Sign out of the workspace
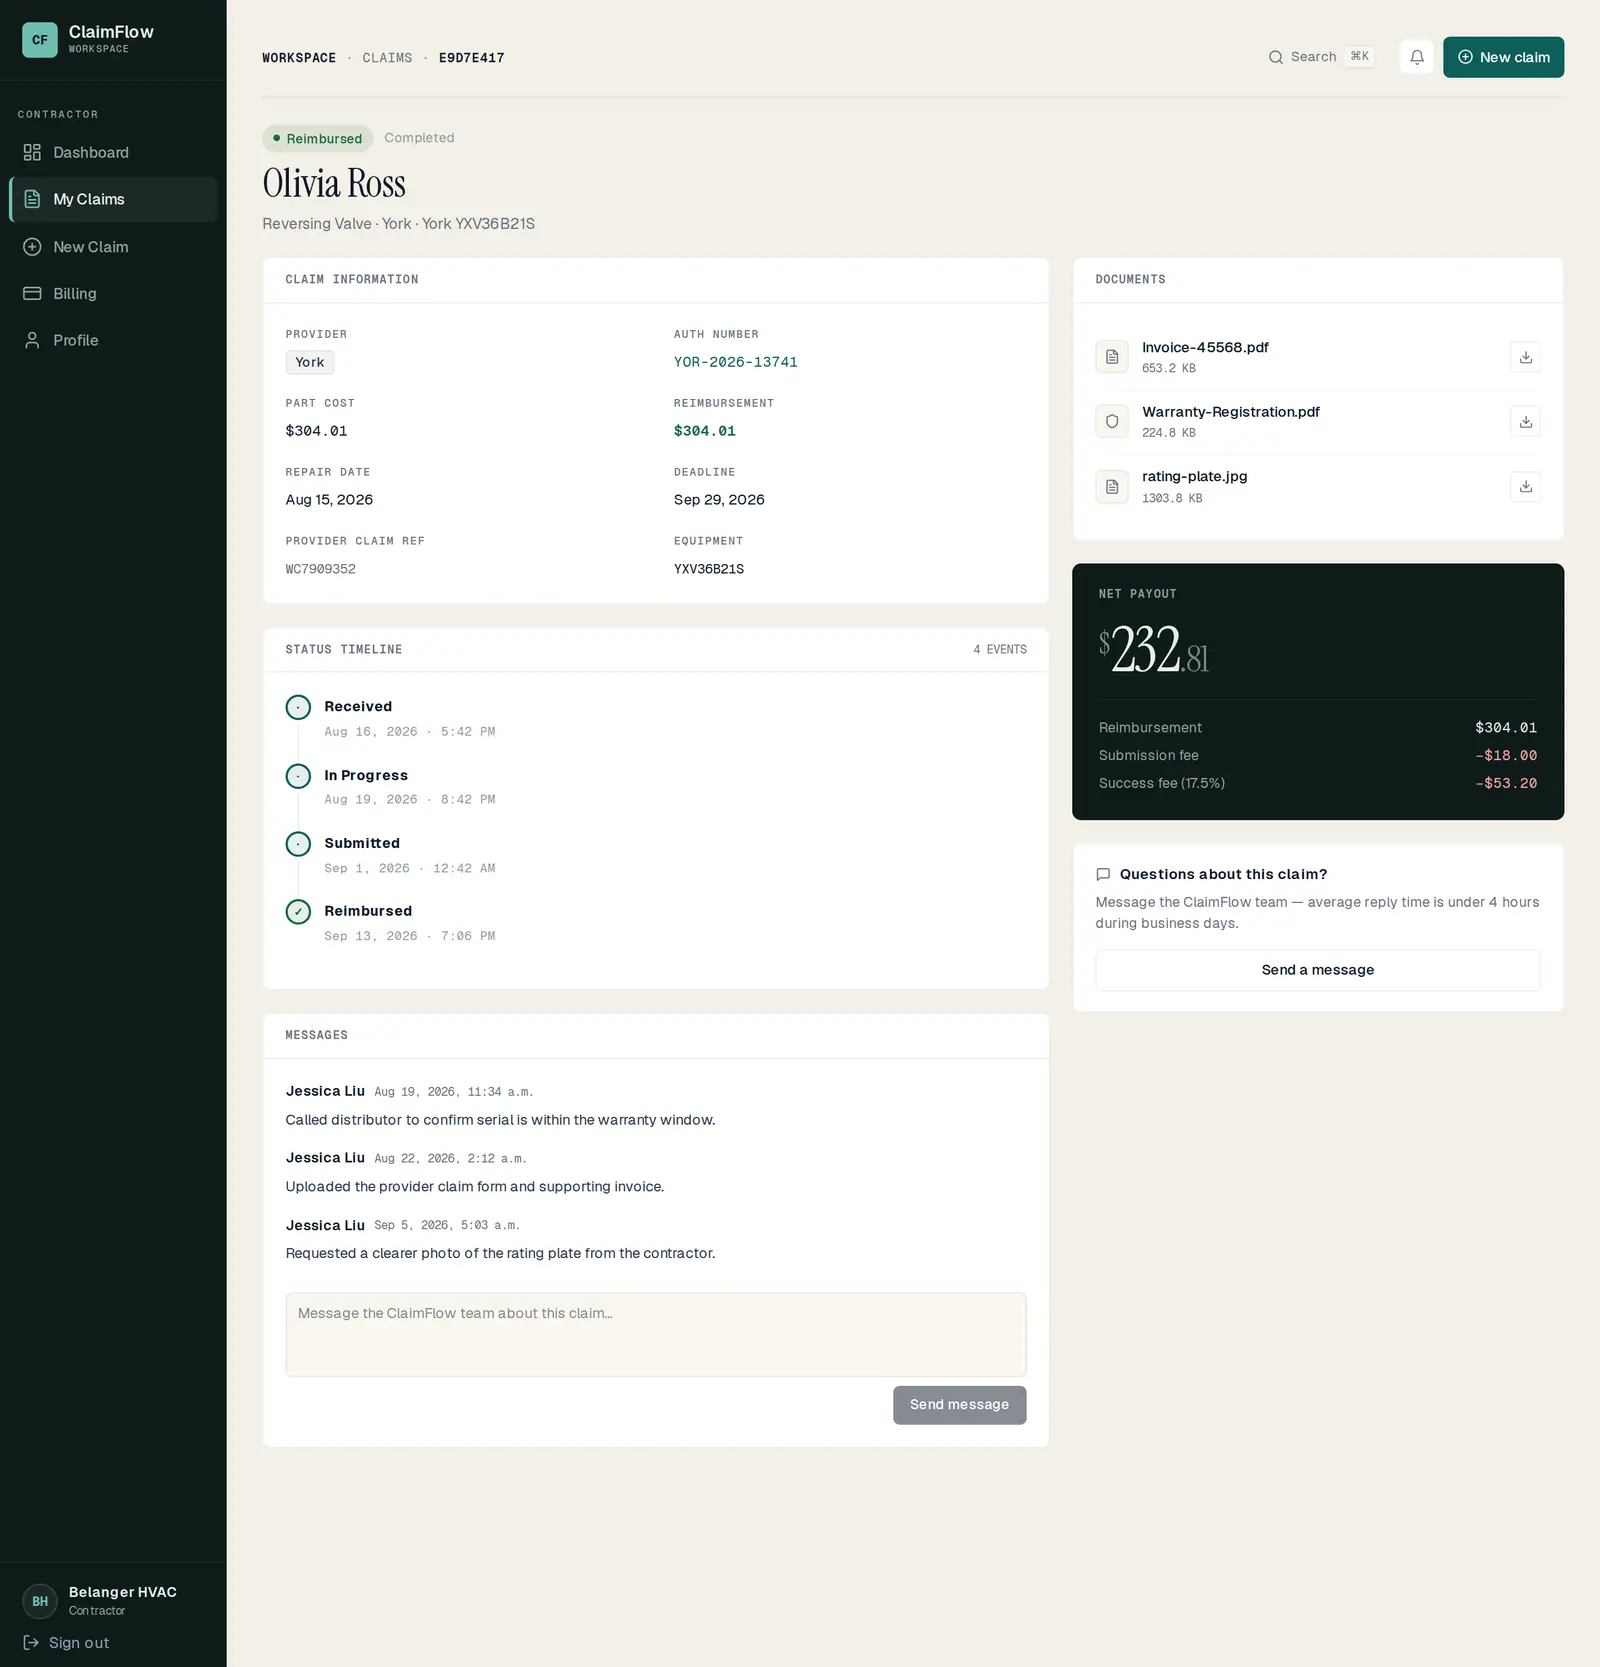Image resolution: width=1600 pixels, height=1667 pixels. (x=67, y=1643)
